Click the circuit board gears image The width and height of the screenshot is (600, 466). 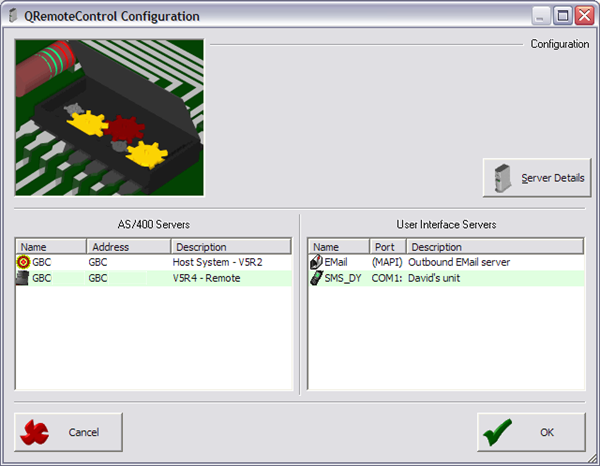pyautogui.click(x=109, y=118)
